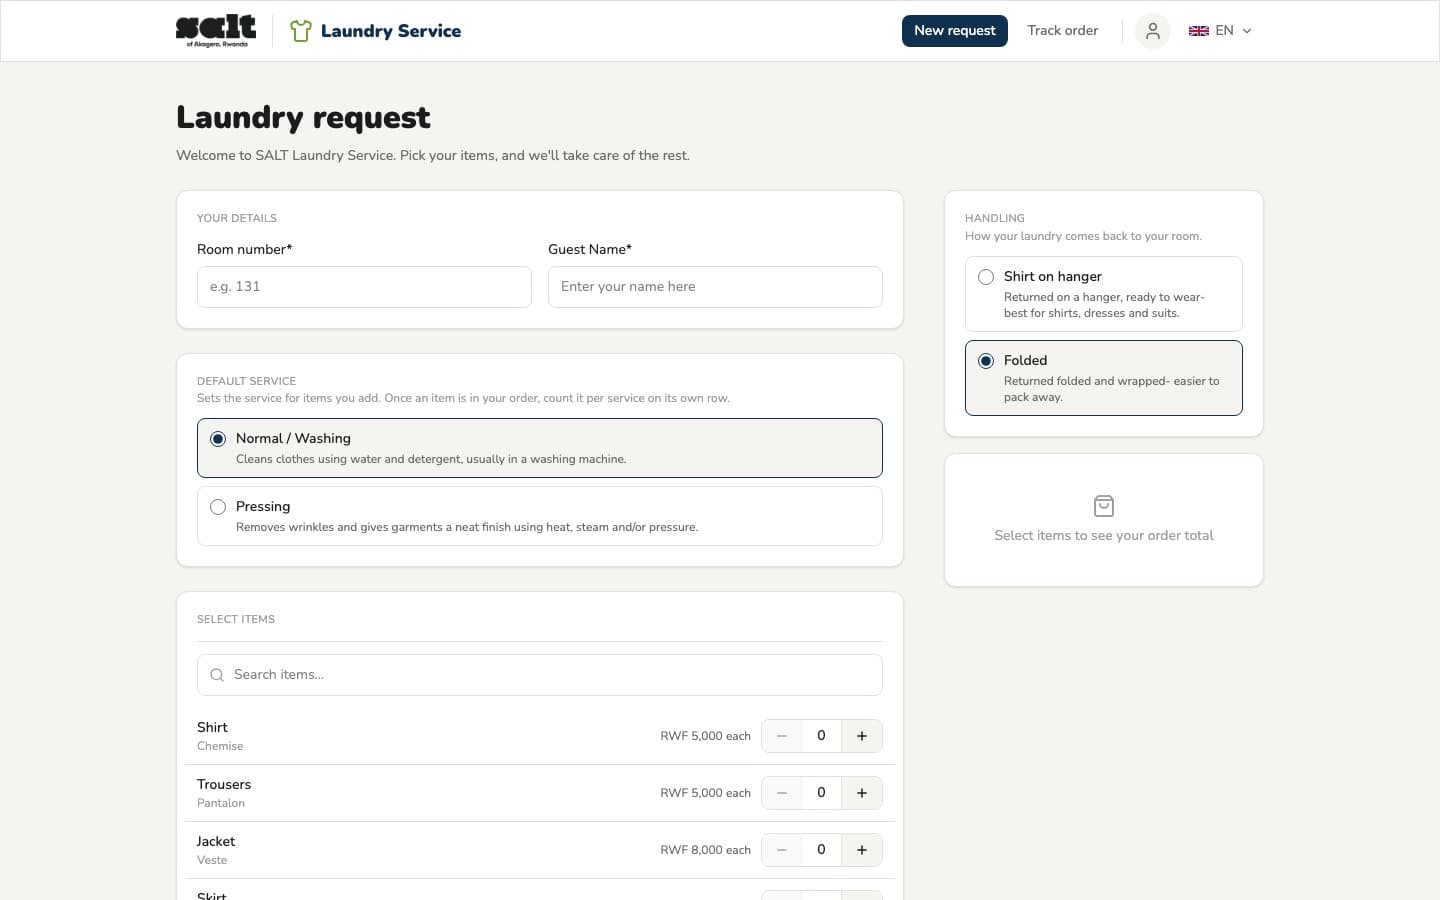Click the 'Shirt' item name
1440x900 pixels.
point(212,727)
